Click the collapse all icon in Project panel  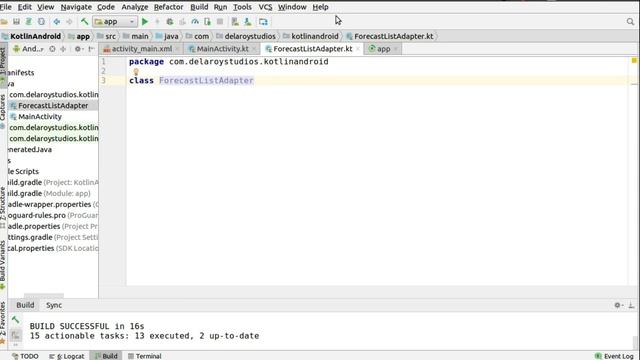click(x=63, y=49)
